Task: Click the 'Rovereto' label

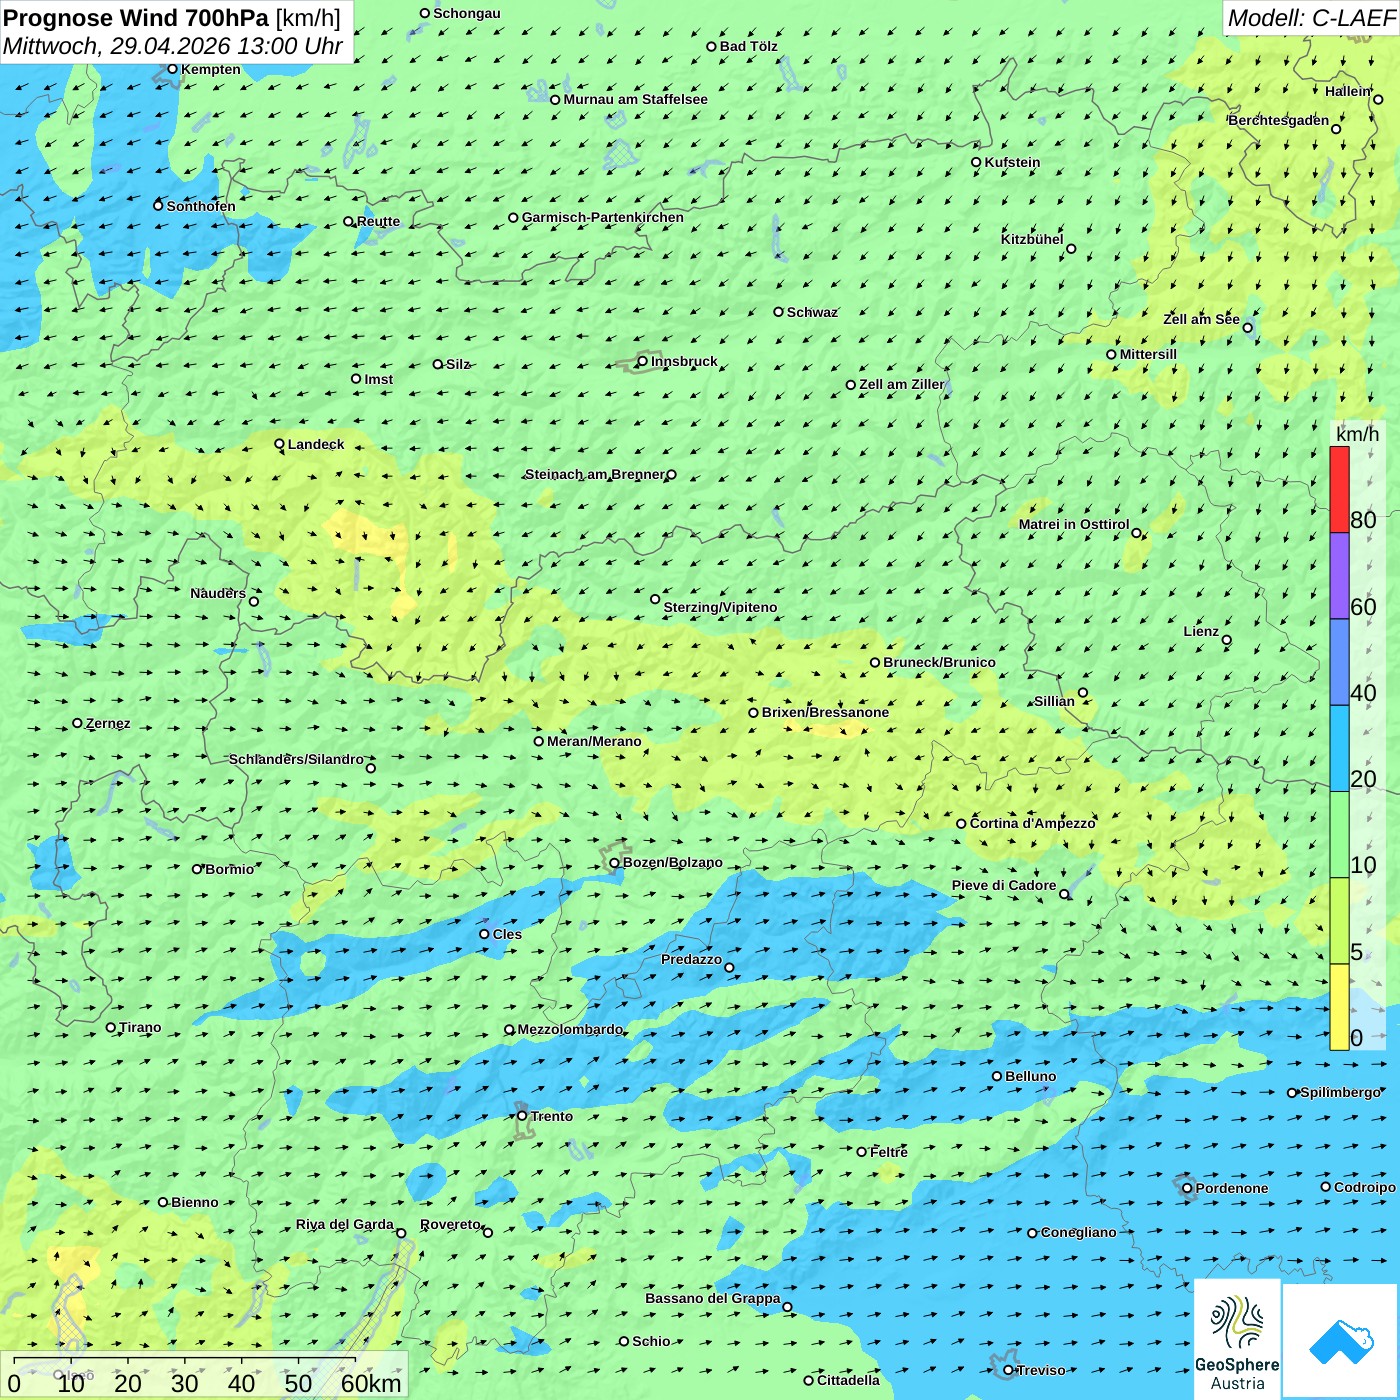Action: (451, 1224)
